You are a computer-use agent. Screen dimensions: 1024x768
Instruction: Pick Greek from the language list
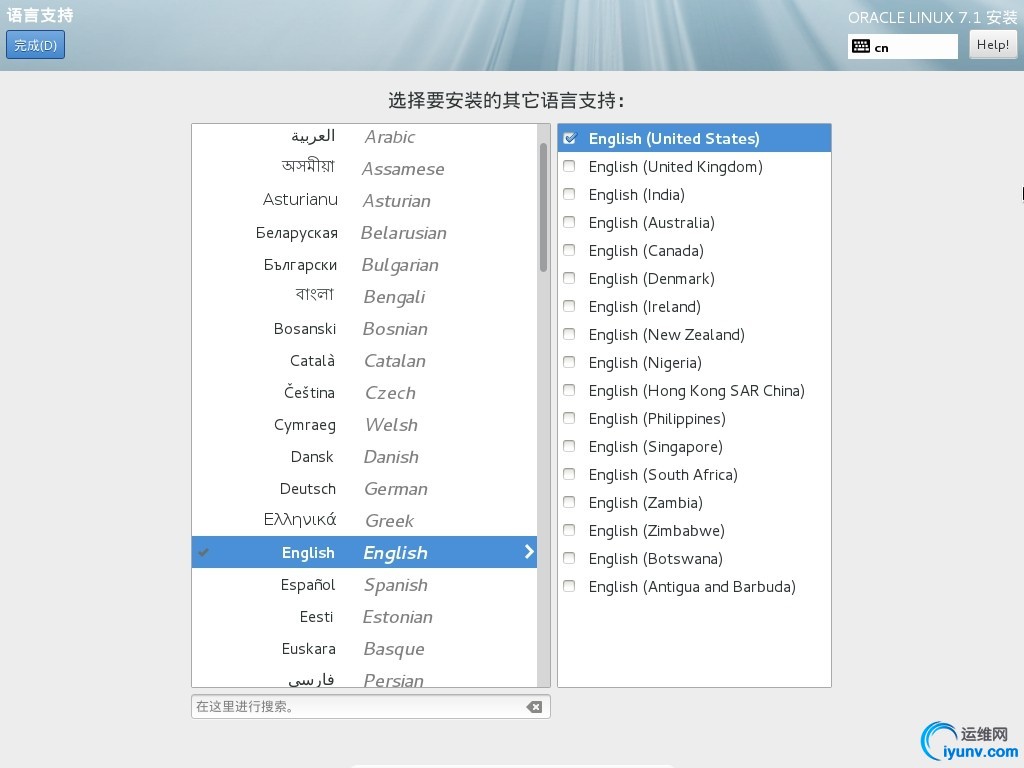tap(364, 520)
